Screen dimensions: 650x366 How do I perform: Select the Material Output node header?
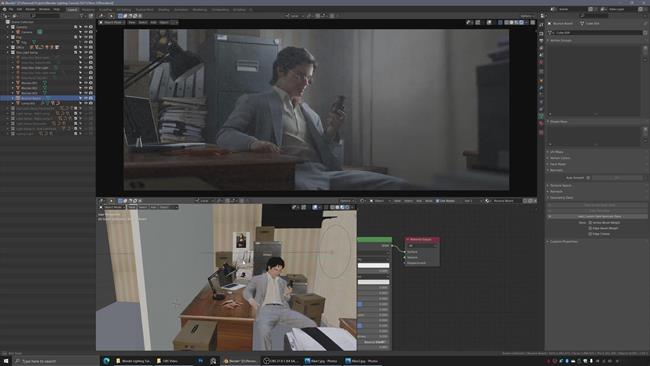click(x=422, y=240)
